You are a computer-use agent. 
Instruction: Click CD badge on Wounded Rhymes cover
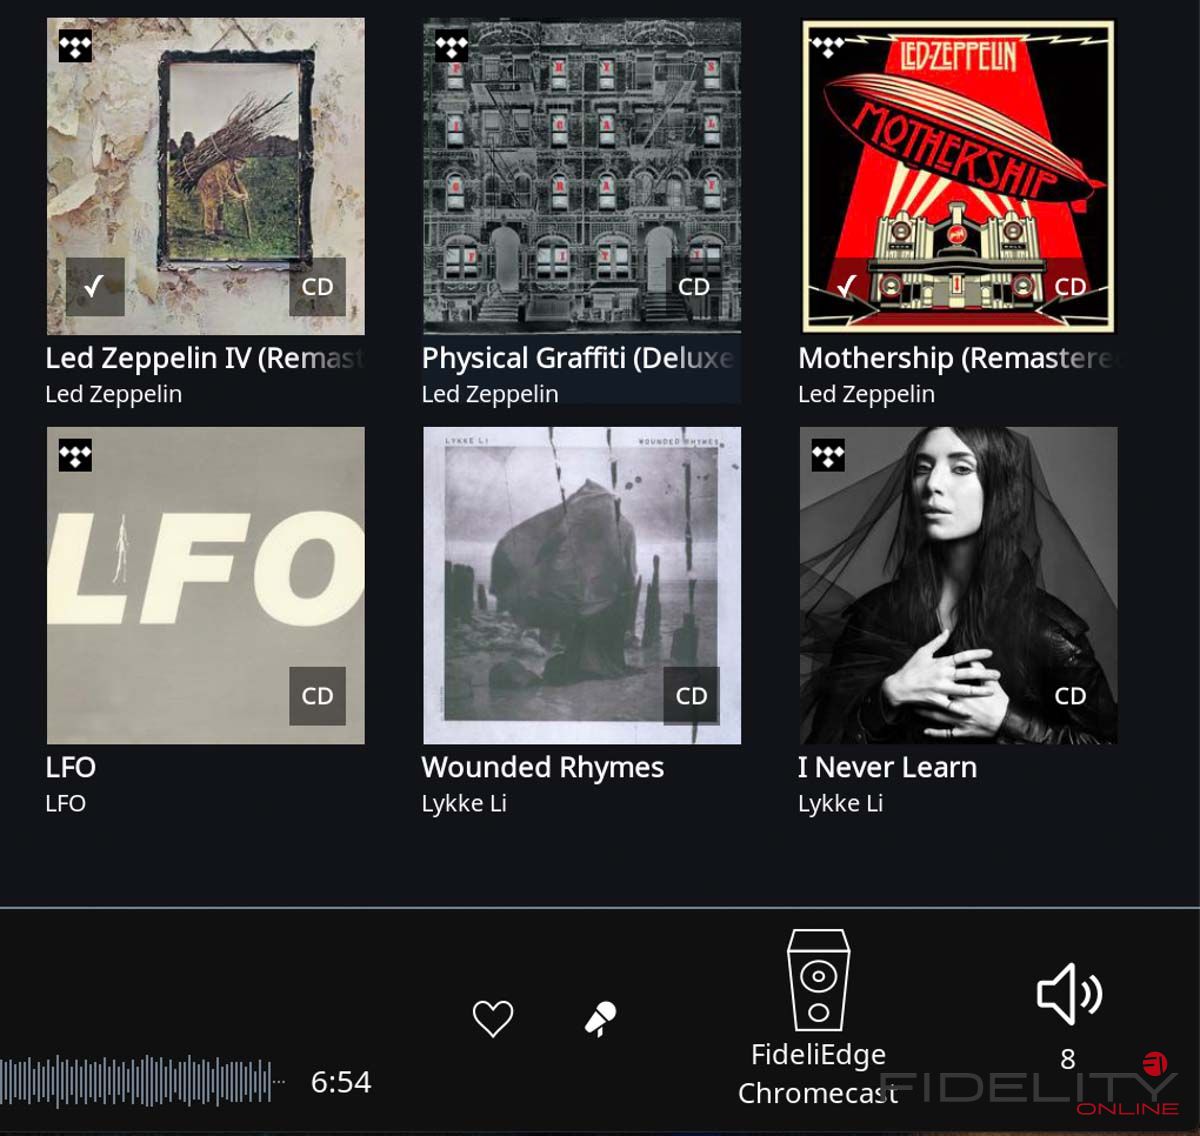pos(691,695)
